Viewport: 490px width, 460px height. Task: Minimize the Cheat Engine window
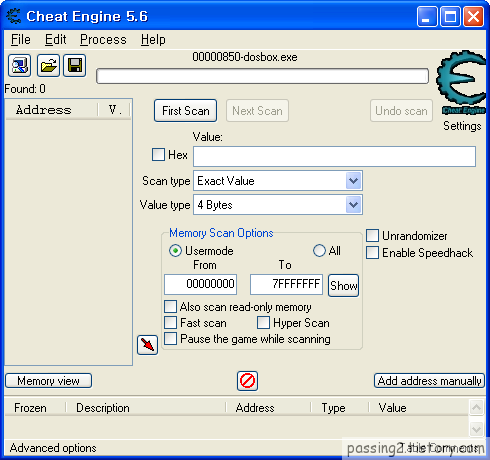click(x=427, y=16)
